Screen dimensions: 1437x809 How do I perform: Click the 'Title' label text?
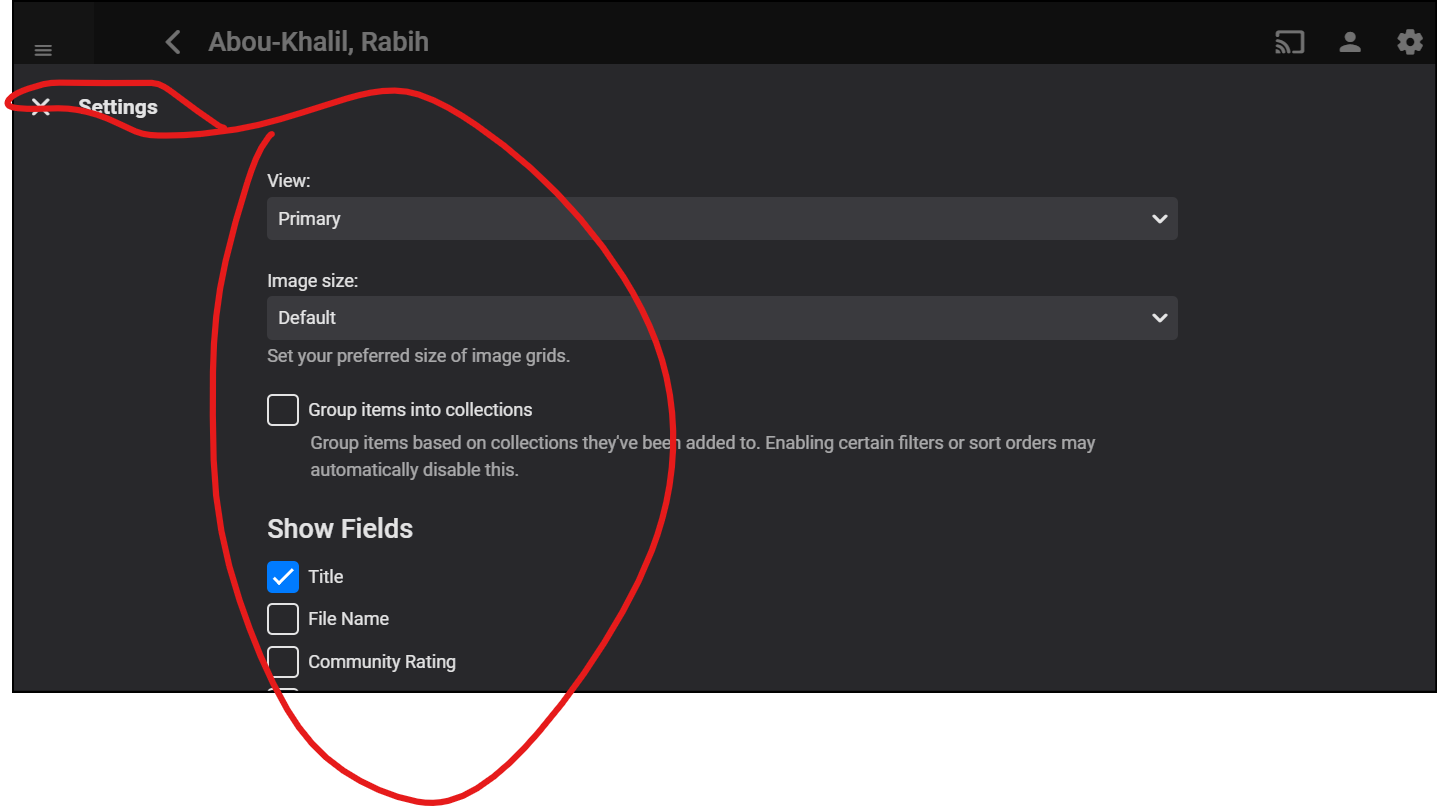(x=326, y=577)
